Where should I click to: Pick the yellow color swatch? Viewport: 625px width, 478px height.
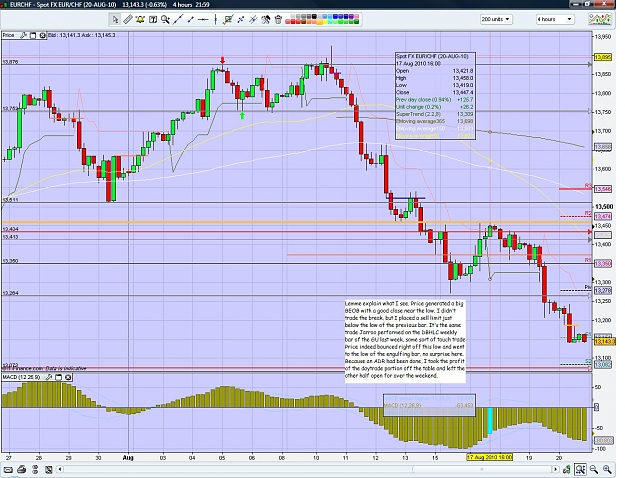pyautogui.click(x=324, y=22)
